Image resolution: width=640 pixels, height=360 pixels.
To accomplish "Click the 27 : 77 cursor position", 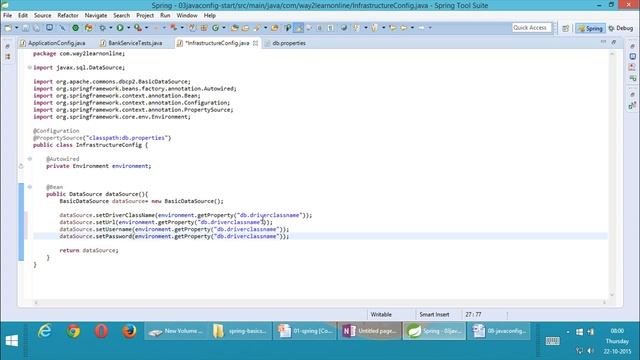I will (473, 315).
